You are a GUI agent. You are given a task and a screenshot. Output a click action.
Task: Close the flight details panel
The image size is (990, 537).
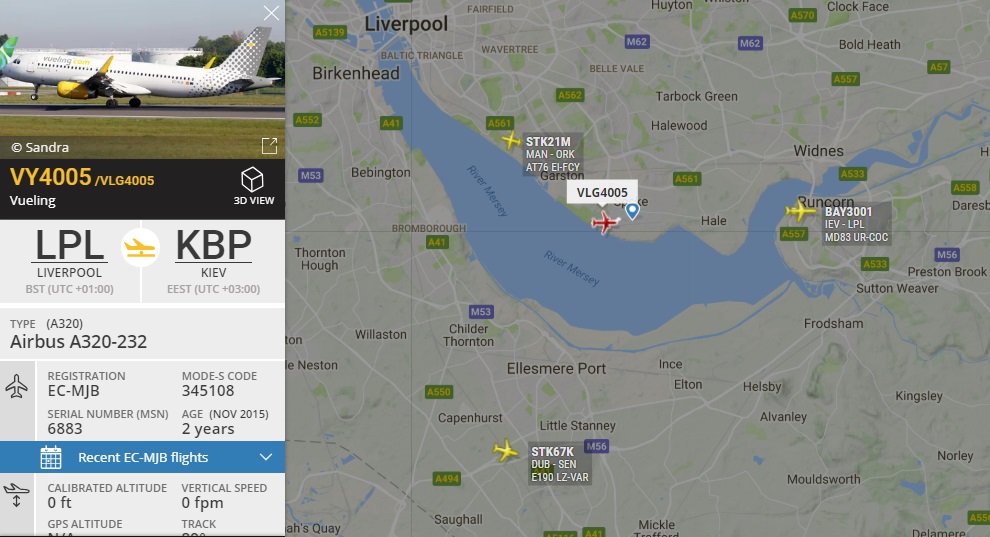[x=271, y=13]
